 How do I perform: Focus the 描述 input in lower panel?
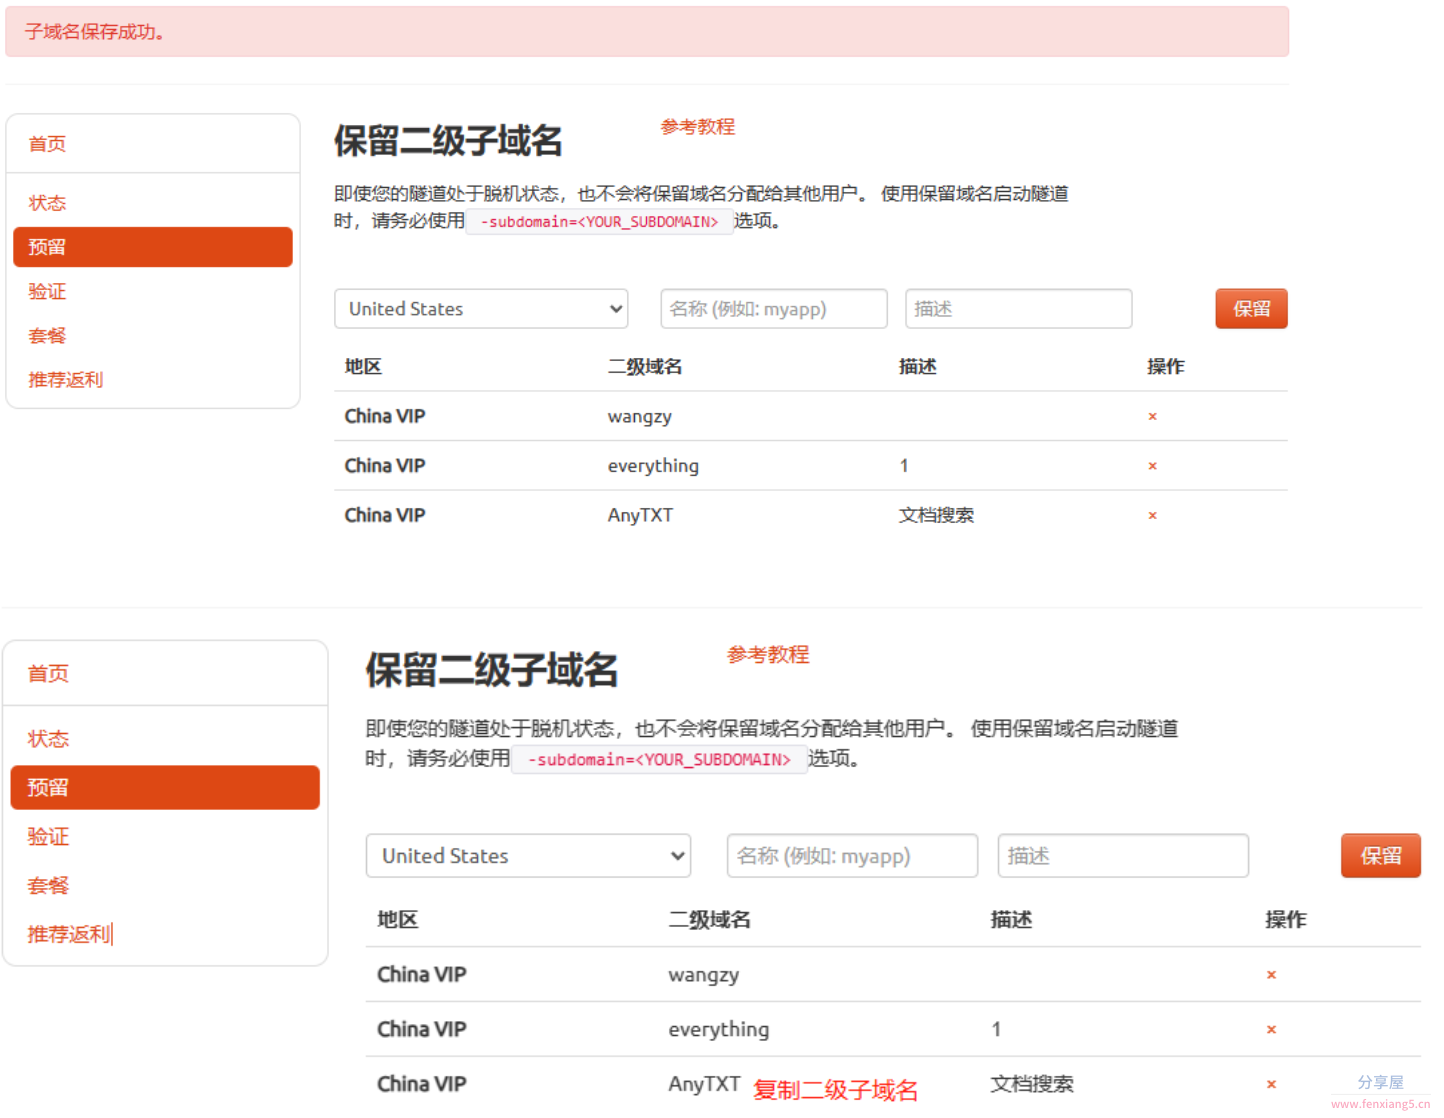(1123, 856)
